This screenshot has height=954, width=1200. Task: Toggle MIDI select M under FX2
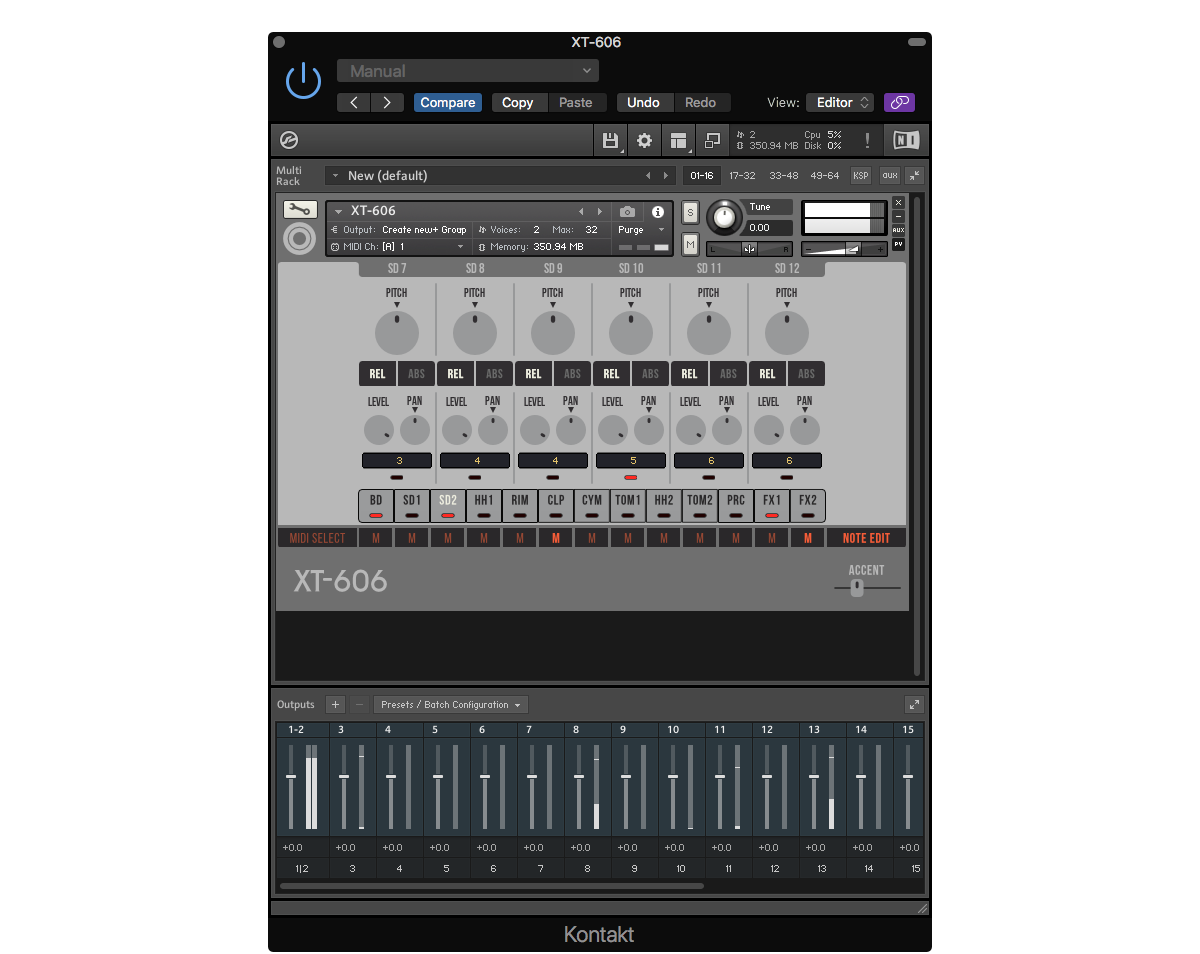click(808, 538)
